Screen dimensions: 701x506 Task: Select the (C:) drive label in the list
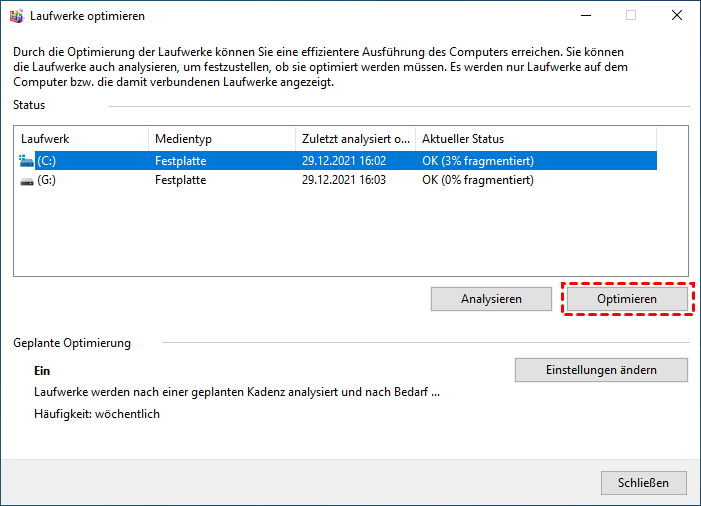pyautogui.click(x=46, y=160)
